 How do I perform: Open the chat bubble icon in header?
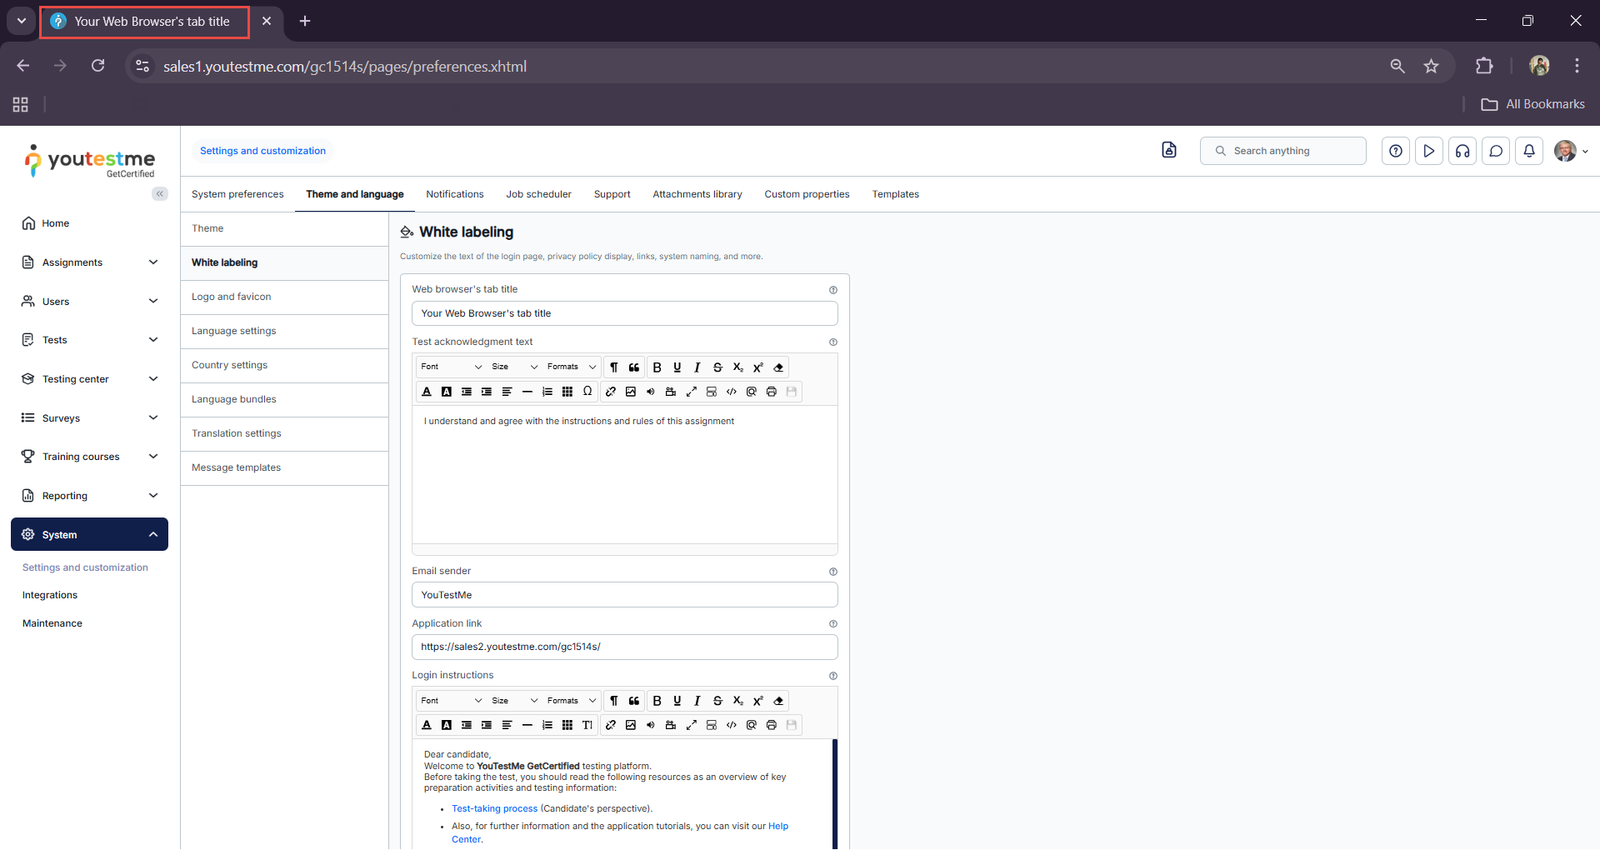coord(1496,151)
